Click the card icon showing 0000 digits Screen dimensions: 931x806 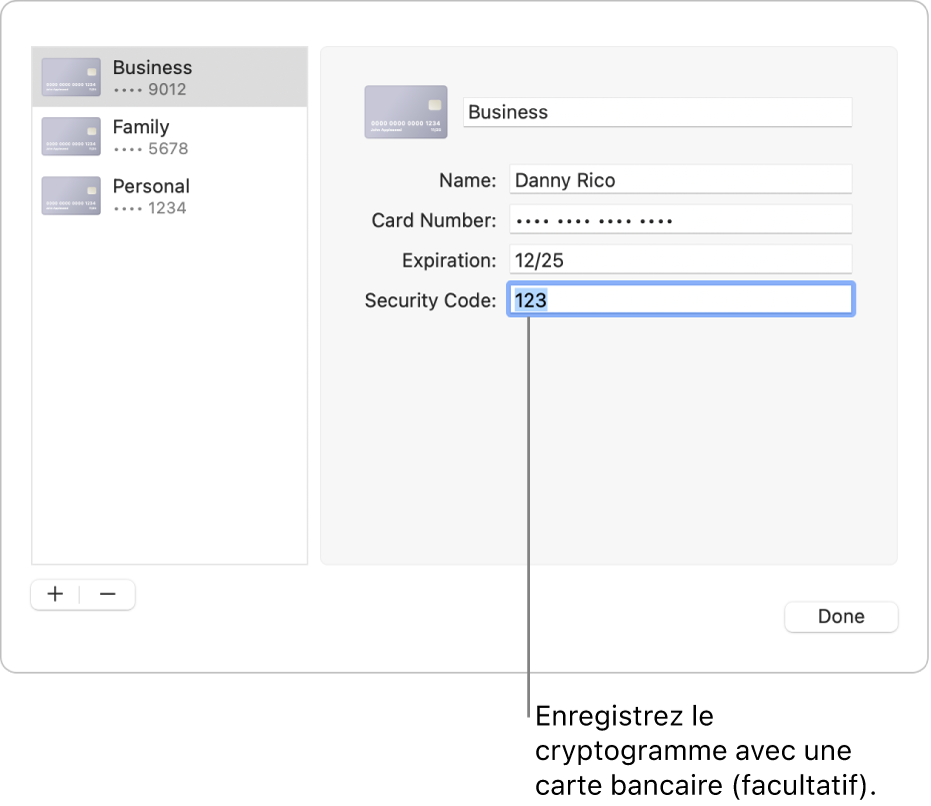(405, 112)
